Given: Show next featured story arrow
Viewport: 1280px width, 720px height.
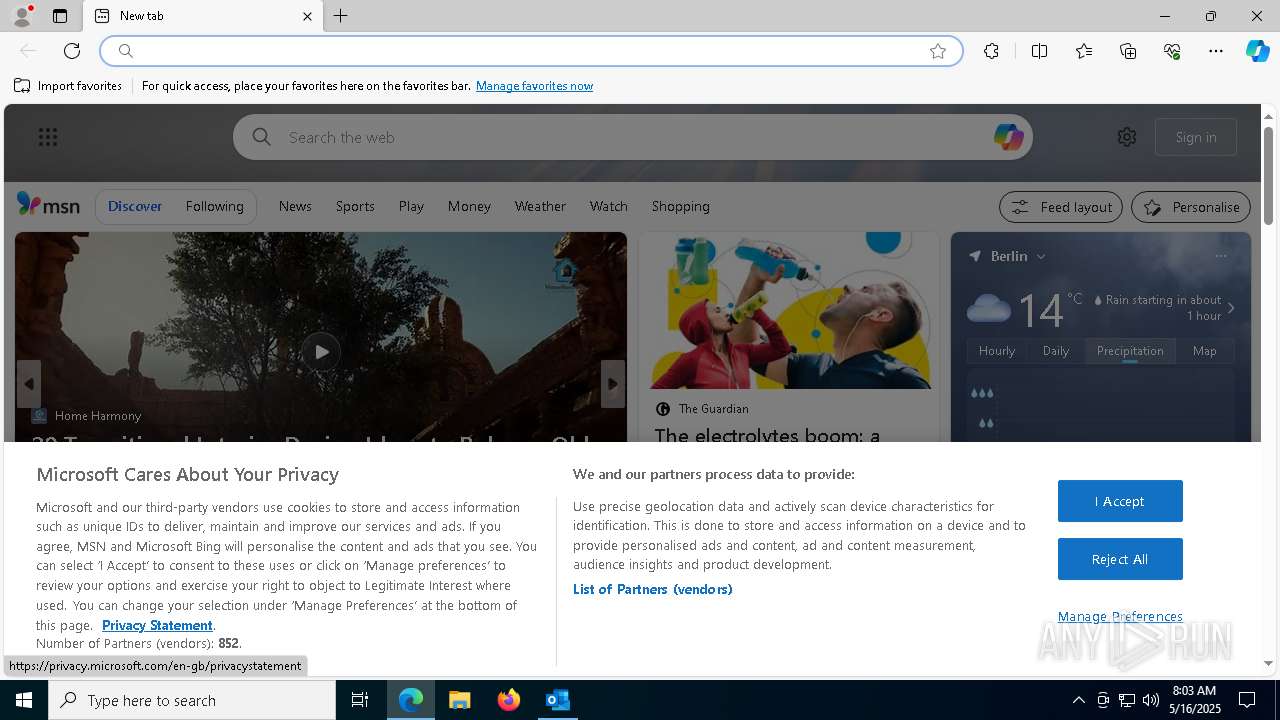Looking at the screenshot, I should 613,384.
